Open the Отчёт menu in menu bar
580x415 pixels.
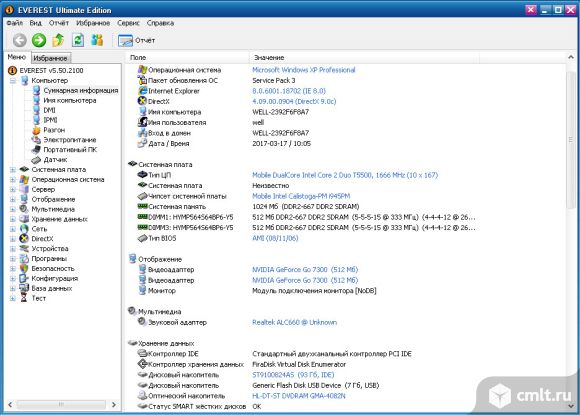pos(59,23)
